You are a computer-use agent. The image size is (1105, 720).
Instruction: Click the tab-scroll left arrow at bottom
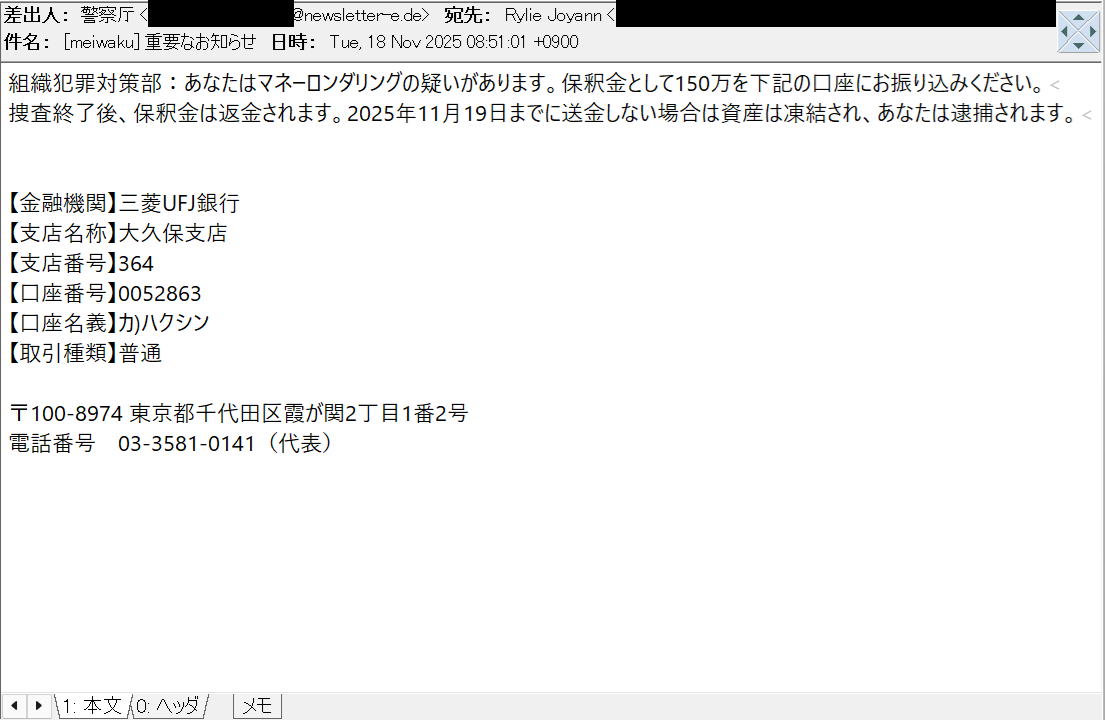[x=14, y=705]
